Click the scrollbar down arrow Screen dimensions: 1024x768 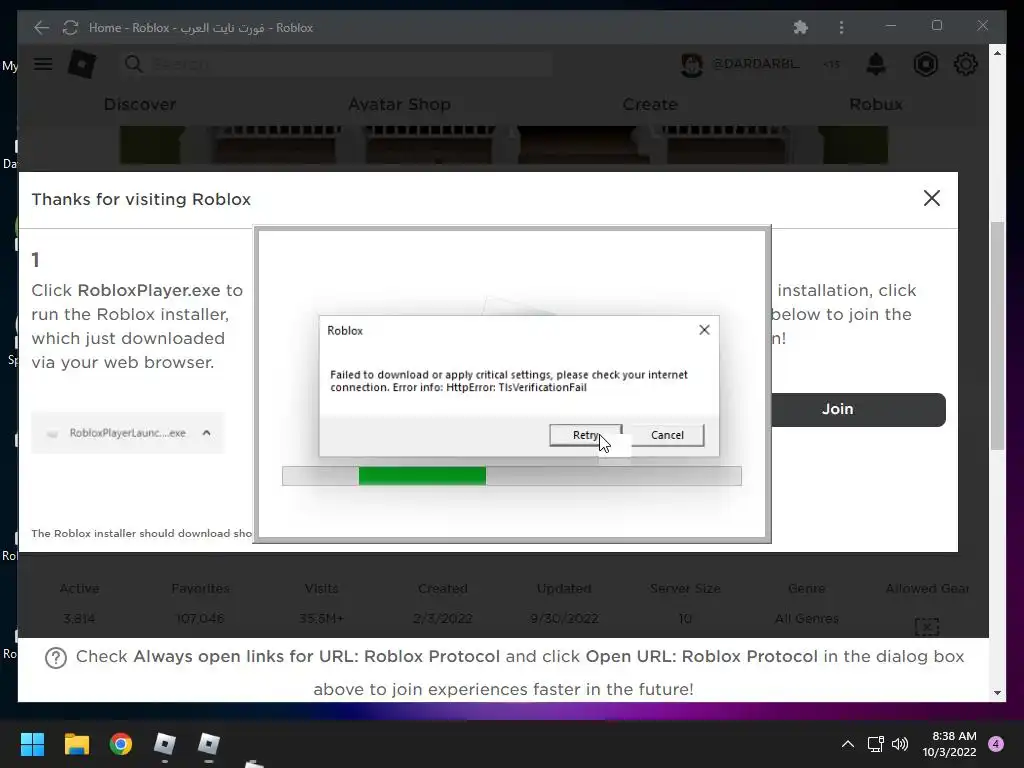(x=997, y=693)
